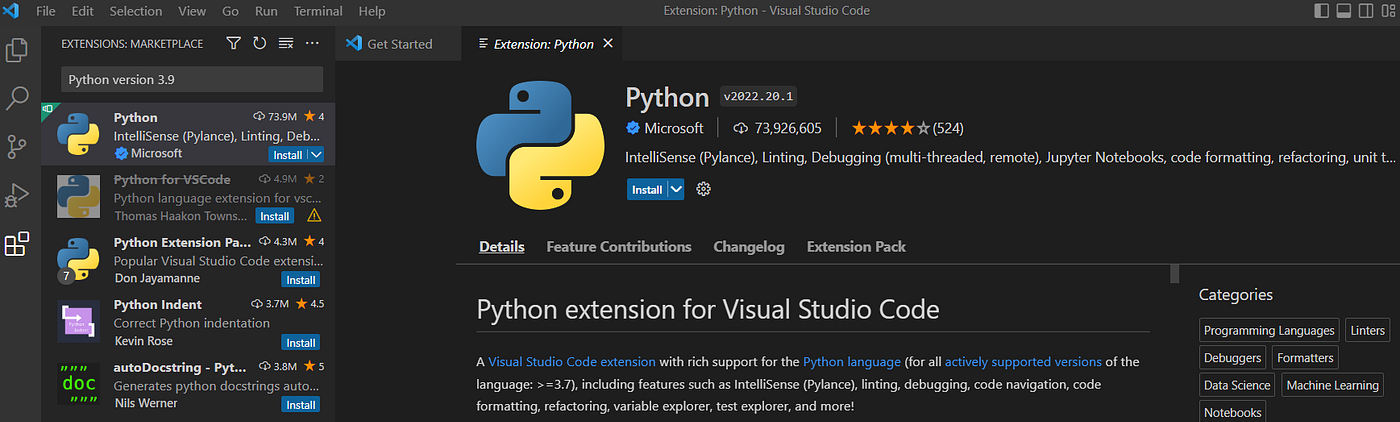
Task: Toggle the primary sidebar layout button
Action: (x=1322, y=11)
